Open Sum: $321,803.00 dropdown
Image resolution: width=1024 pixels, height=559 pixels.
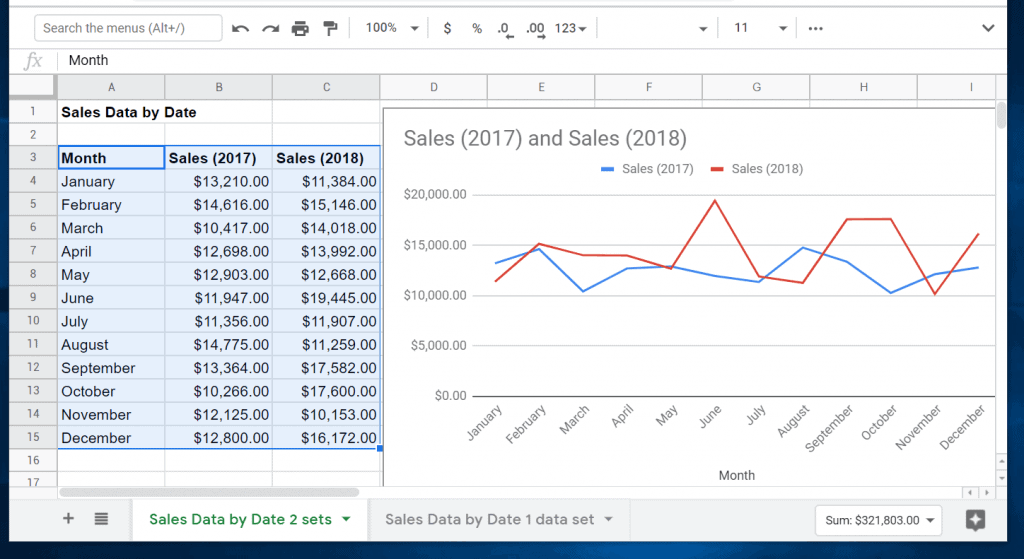click(x=878, y=520)
